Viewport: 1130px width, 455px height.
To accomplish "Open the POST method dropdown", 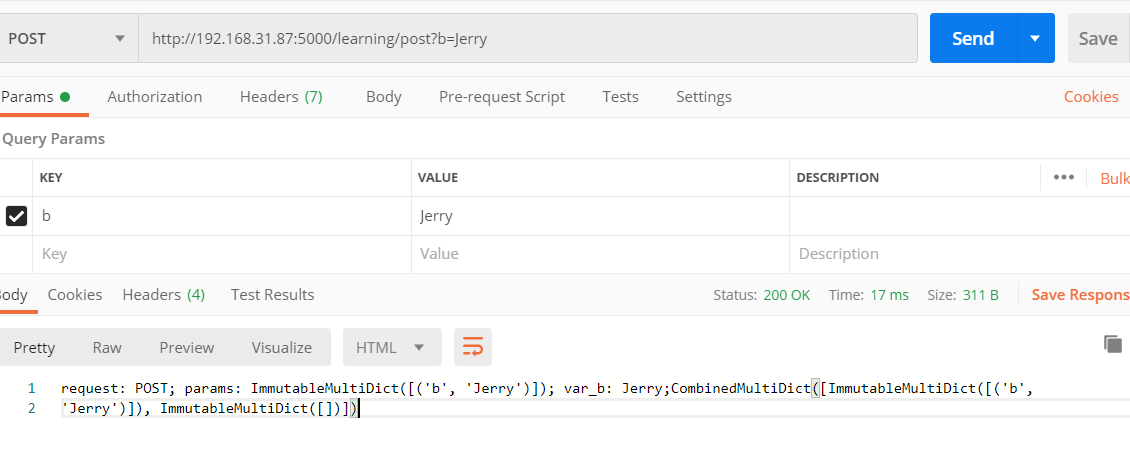I will tap(67, 39).
